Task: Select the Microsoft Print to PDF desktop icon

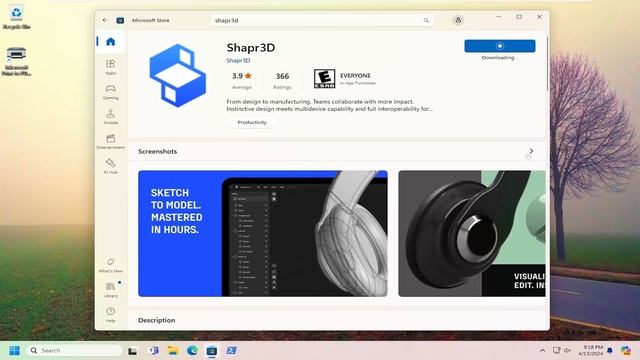Action: [16, 61]
